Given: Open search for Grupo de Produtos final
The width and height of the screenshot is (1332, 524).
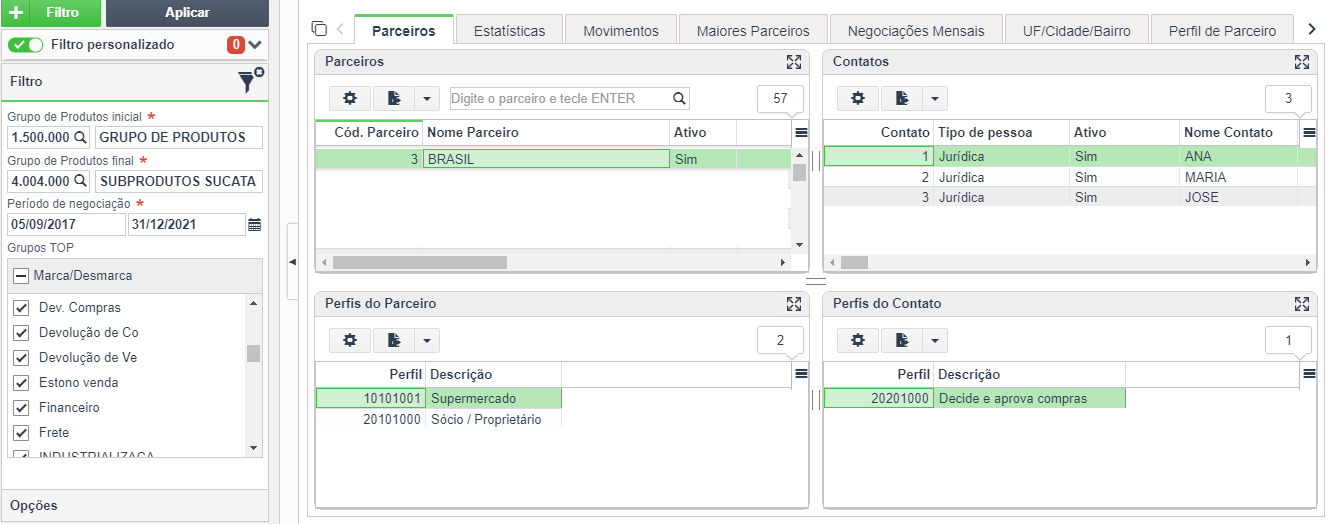Looking at the screenshot, I should tap(80, 181).
